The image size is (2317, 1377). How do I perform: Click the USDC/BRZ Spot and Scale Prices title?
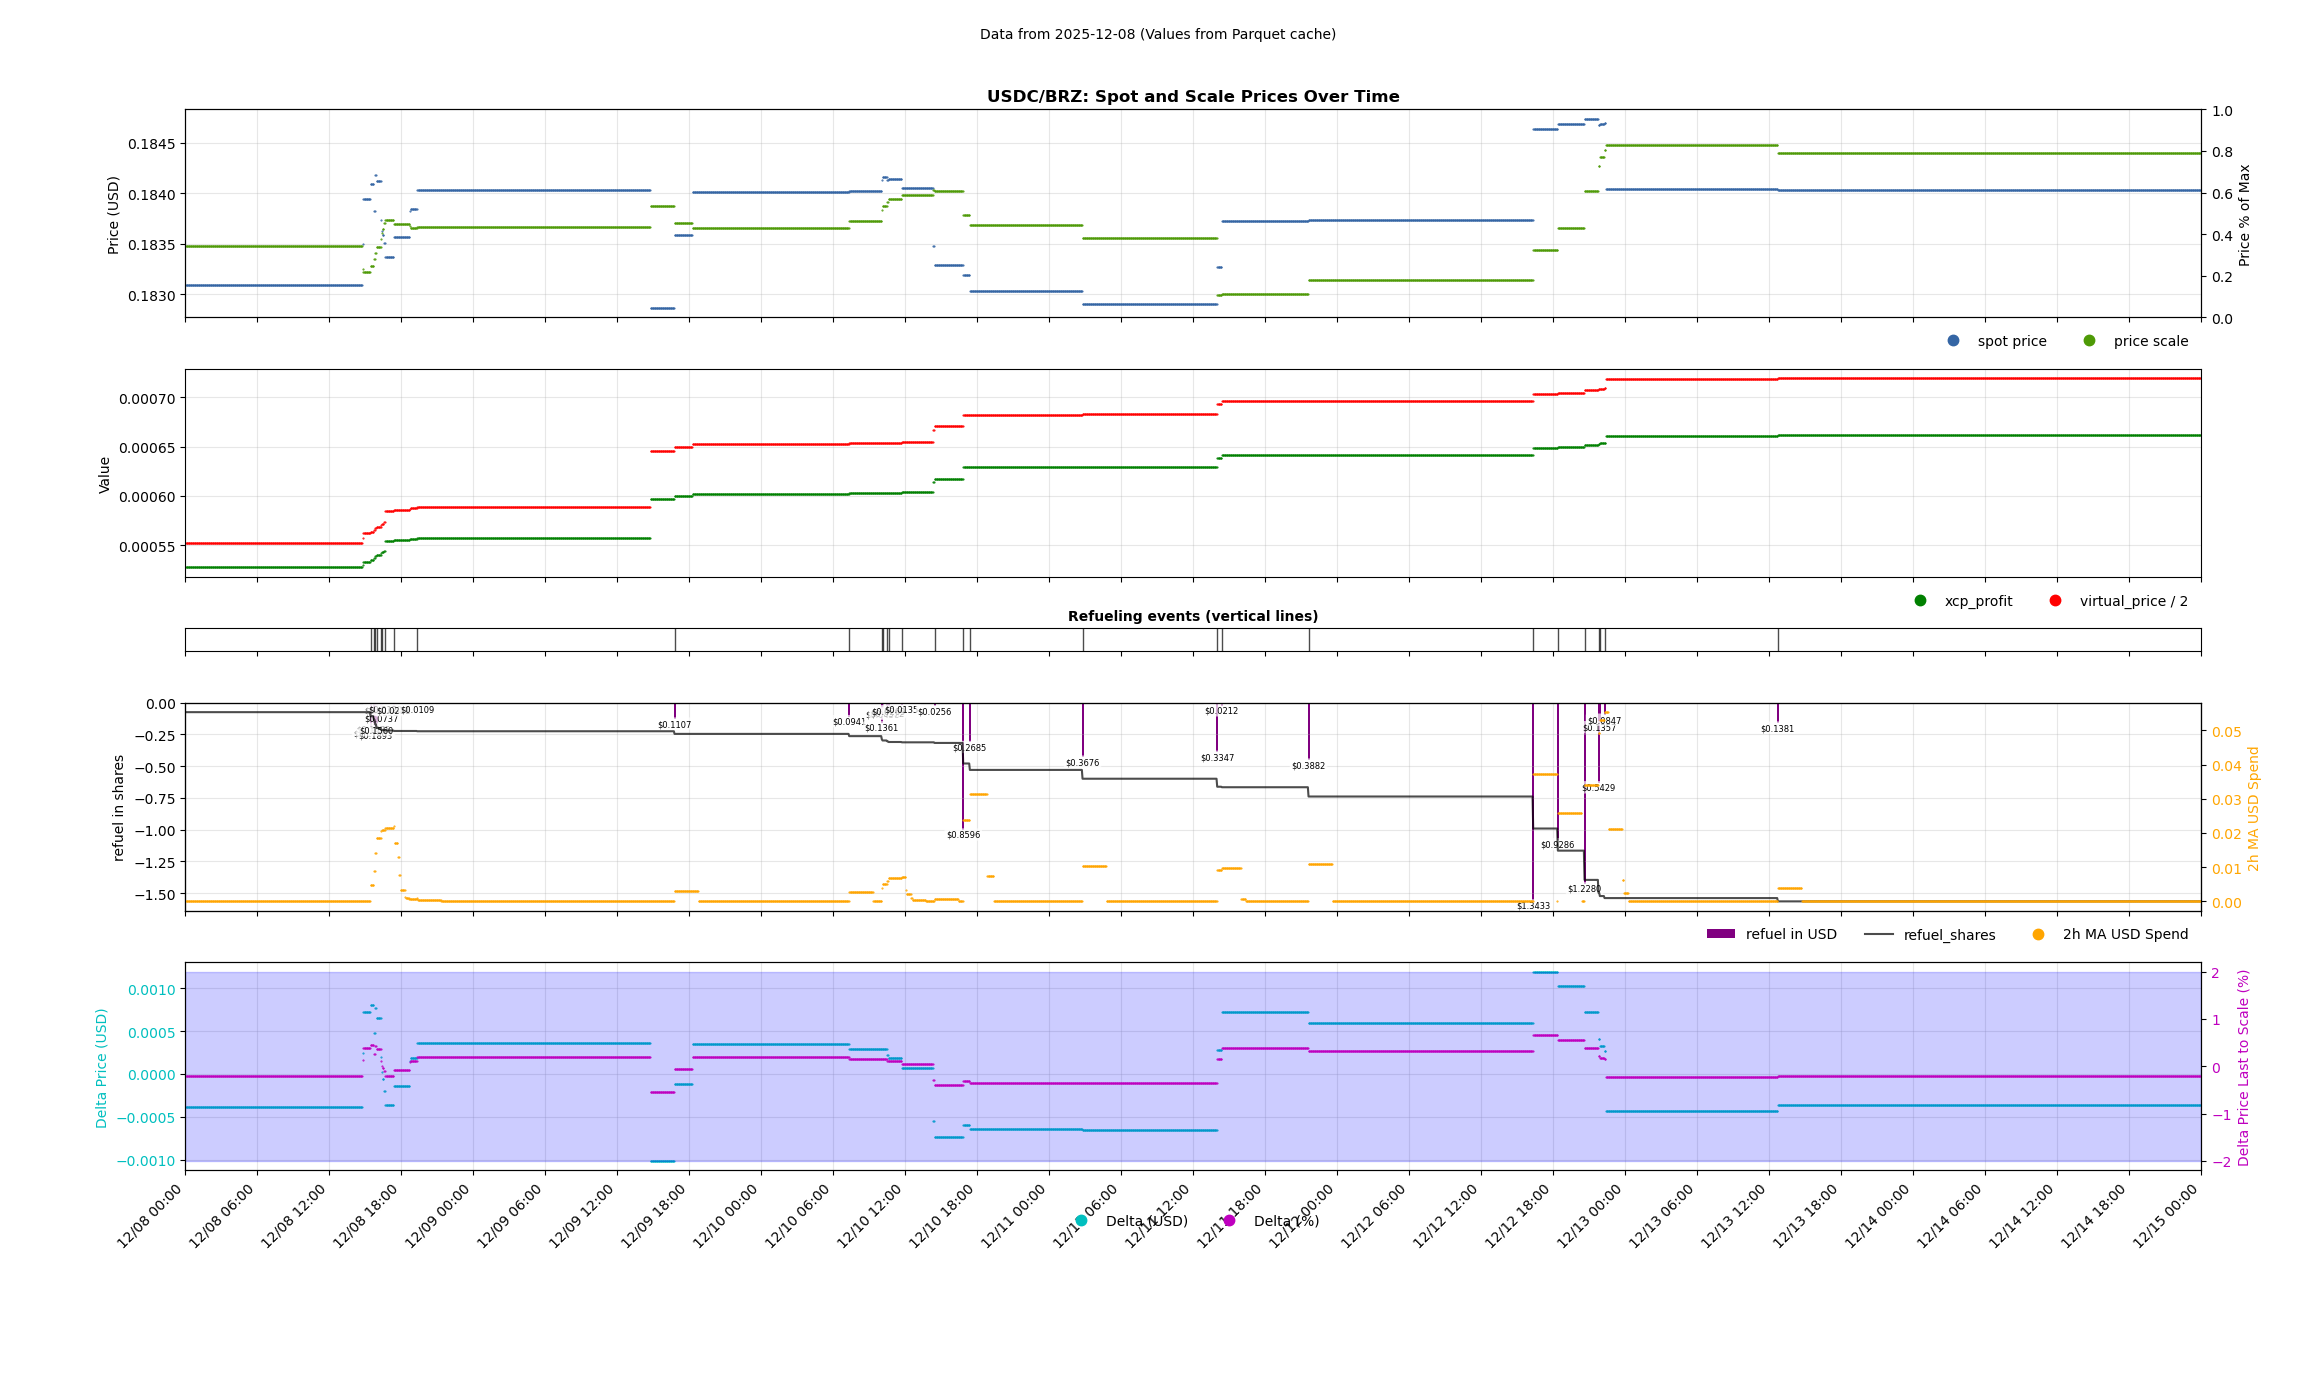tap(1192, 97)
